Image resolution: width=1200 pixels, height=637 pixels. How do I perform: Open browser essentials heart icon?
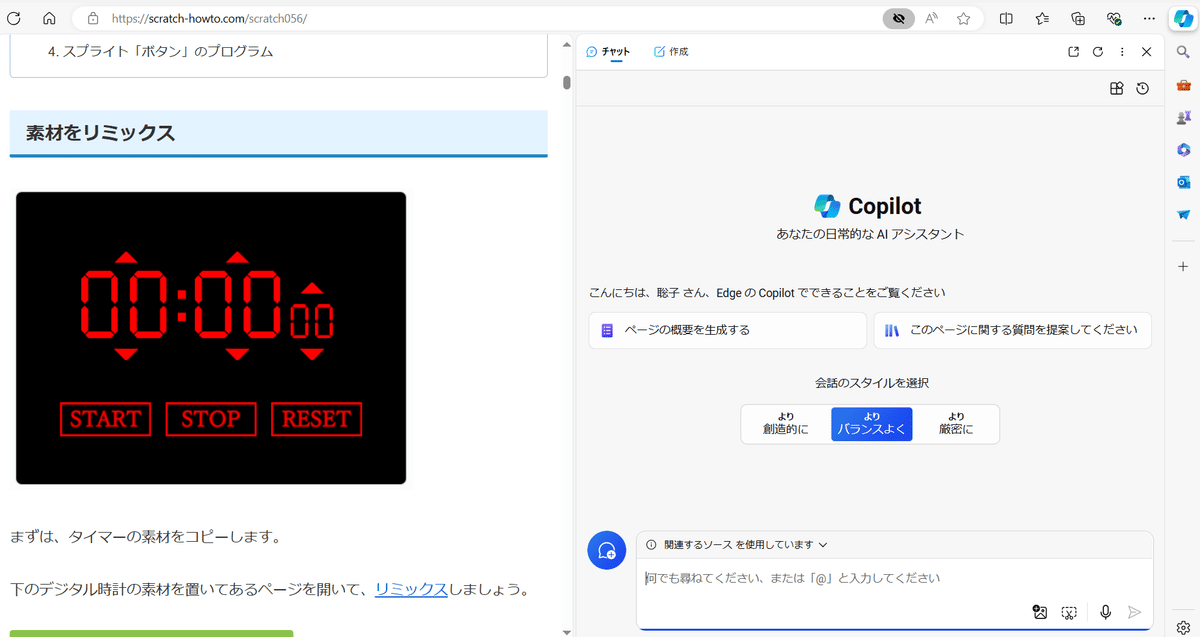tap(1114, 18)
